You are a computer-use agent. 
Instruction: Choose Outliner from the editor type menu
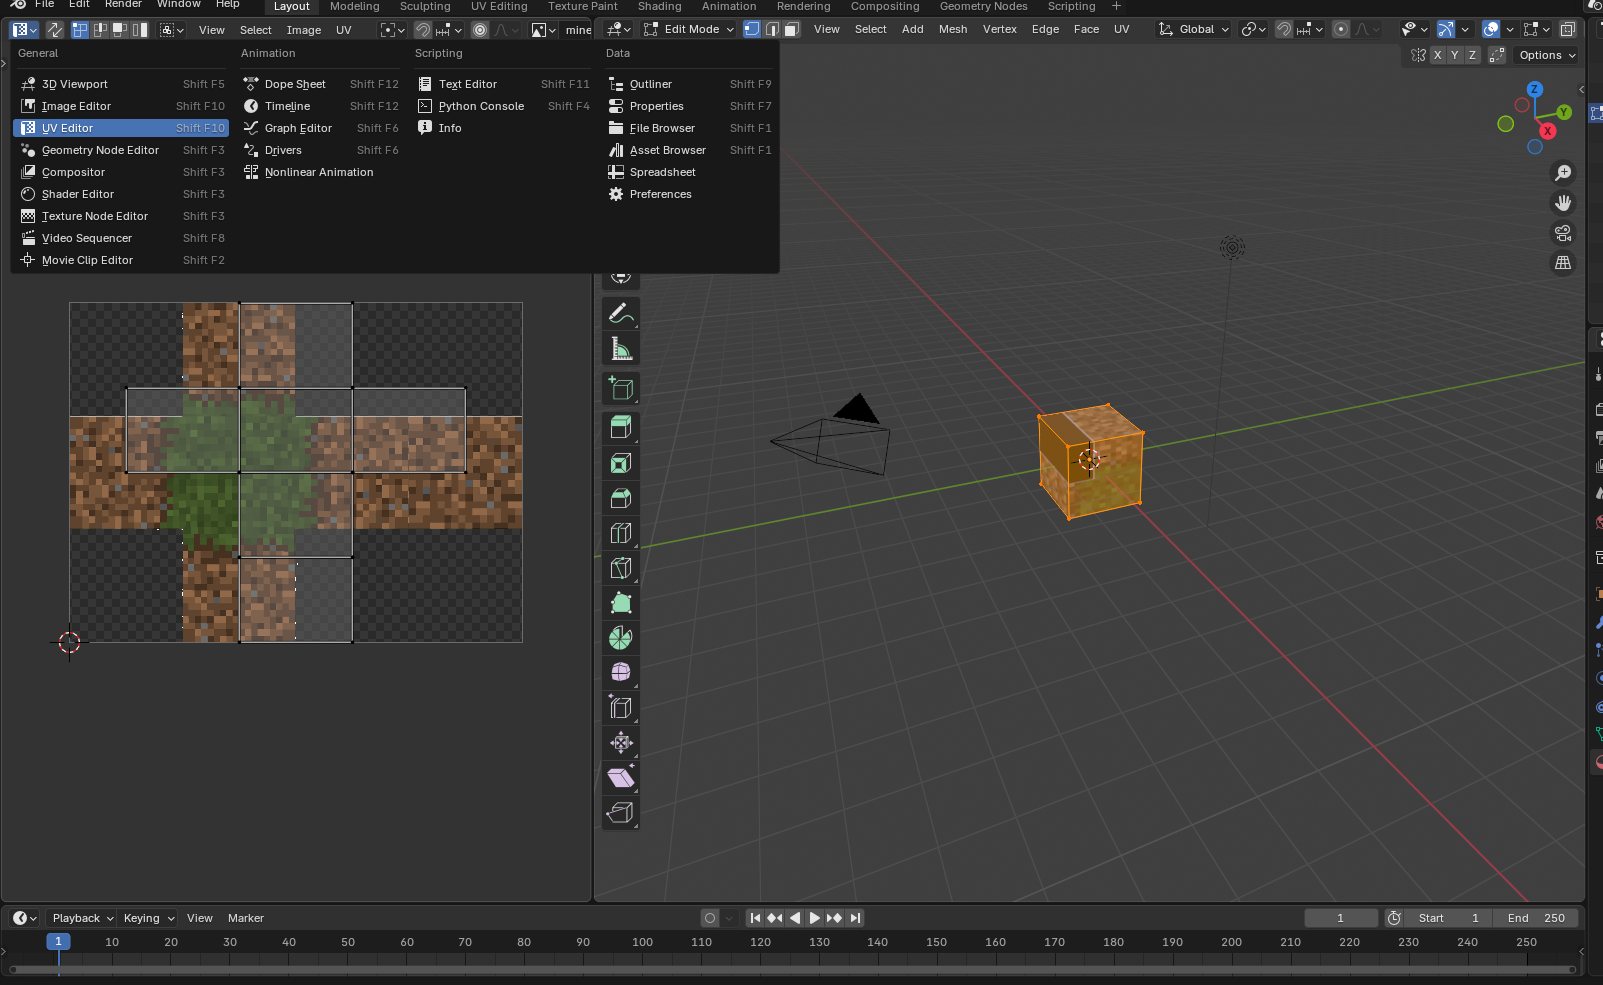pyautogui.click(x=689, y=84)
